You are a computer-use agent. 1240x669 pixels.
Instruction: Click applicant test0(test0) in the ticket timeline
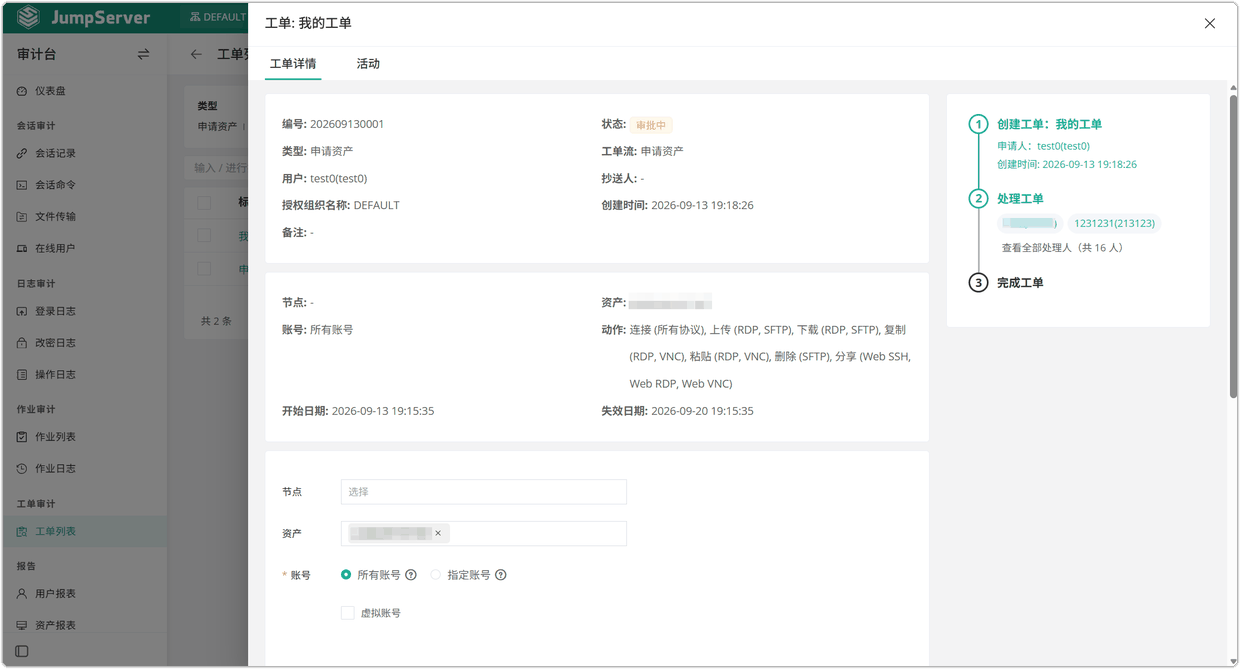(1063, 146)
